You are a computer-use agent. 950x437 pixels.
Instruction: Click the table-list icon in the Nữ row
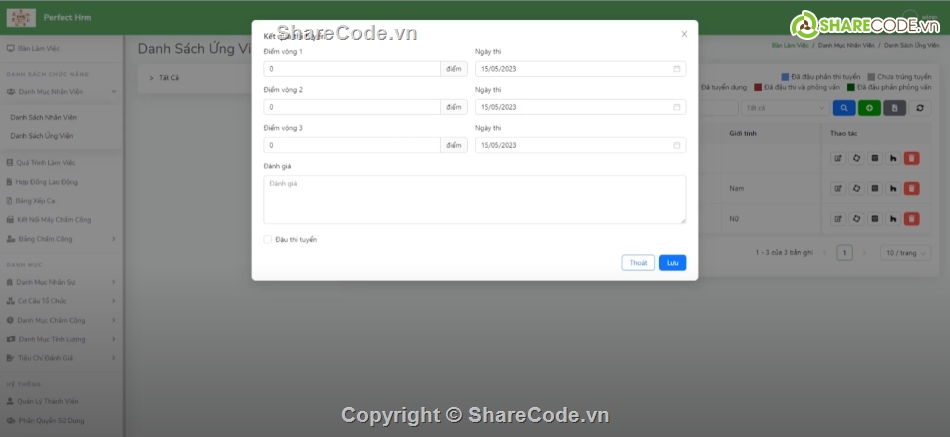874,219
